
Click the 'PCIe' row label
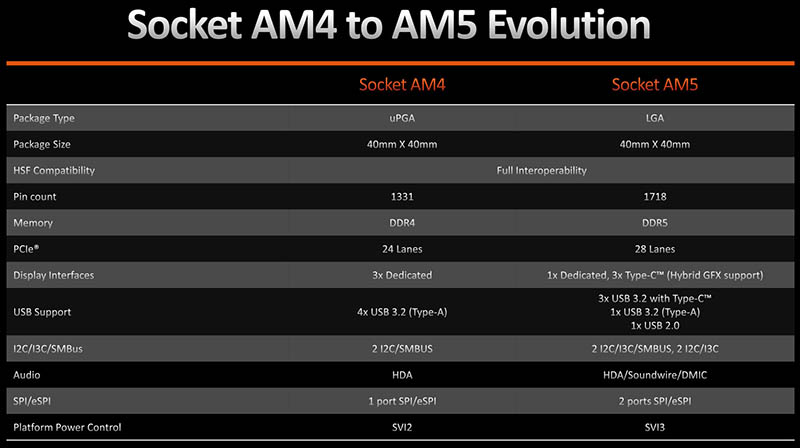coord(26,249)
